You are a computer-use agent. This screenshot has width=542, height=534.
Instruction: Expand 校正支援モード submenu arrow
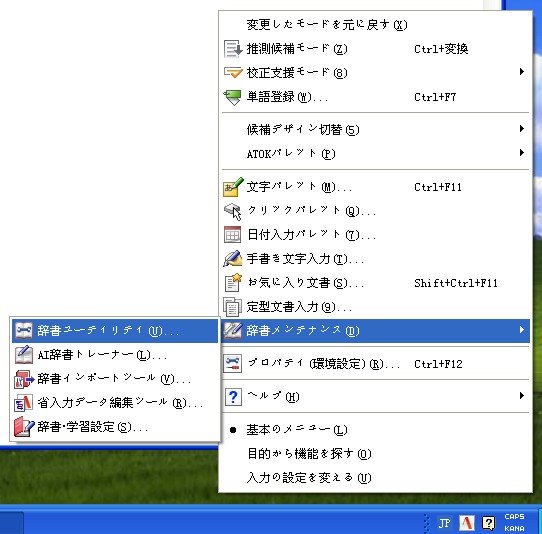[x=522, y=72]
